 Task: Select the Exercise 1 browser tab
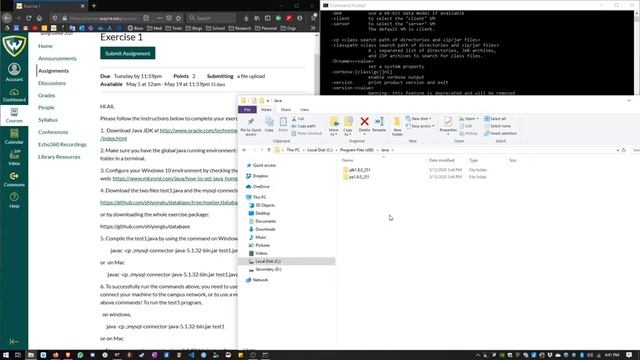click(x=50, y=6)
